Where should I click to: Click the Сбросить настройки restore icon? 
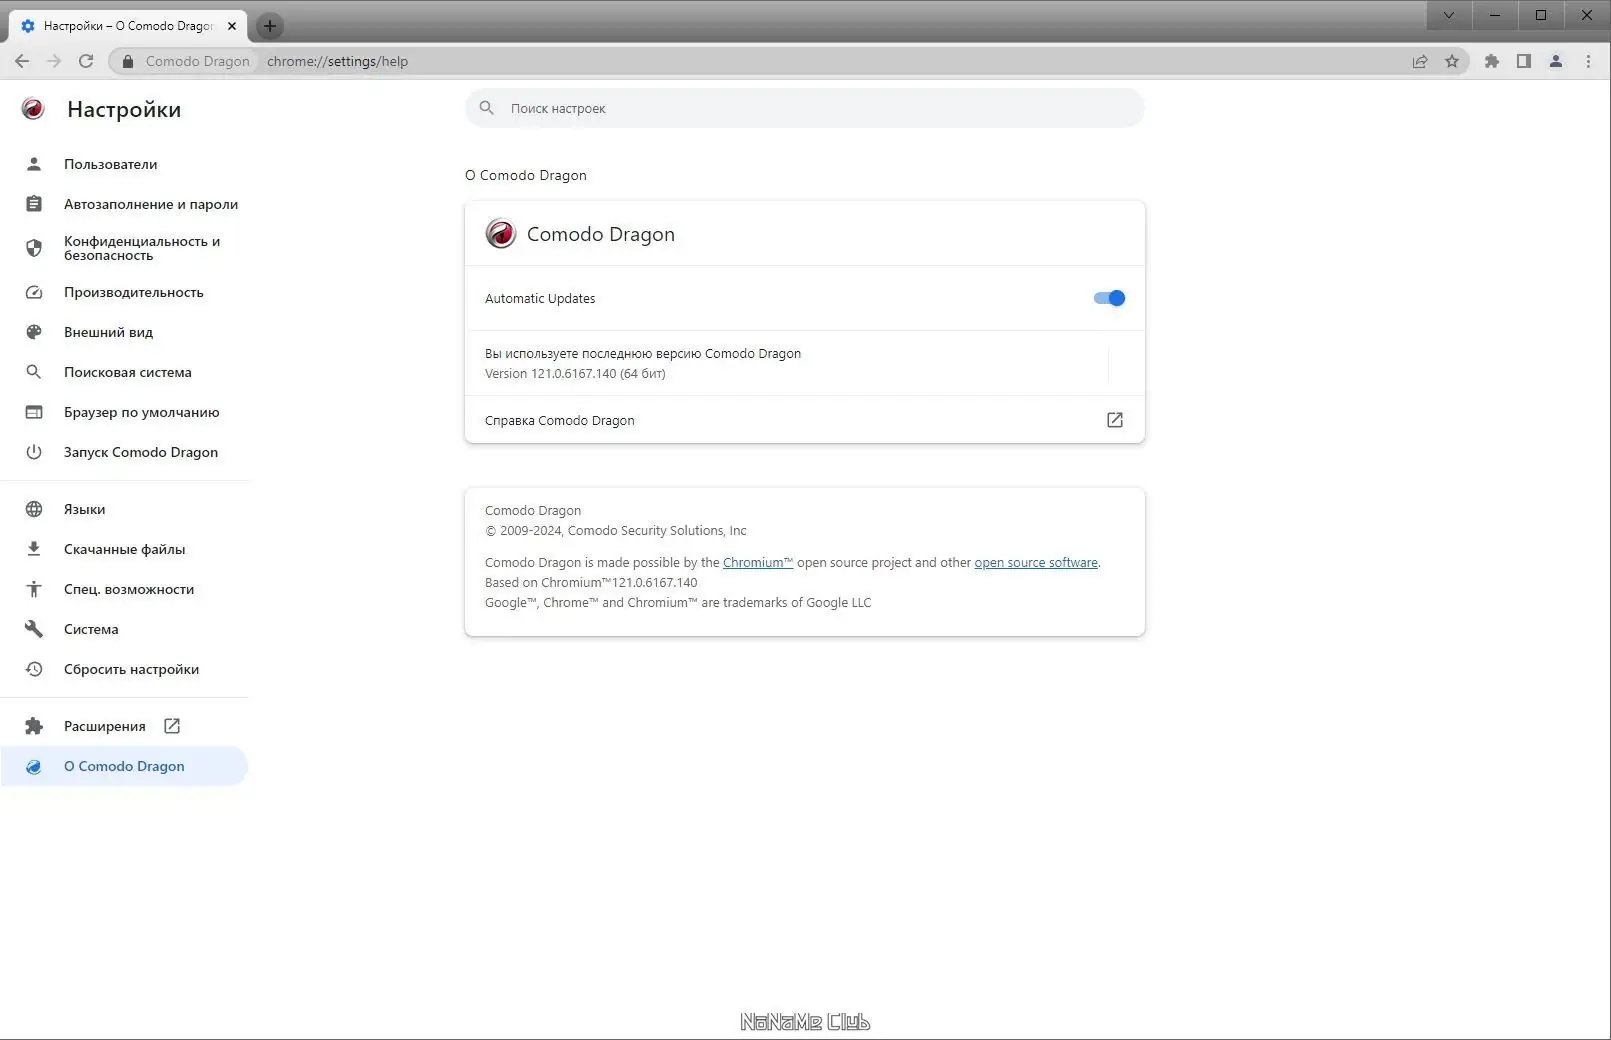[34, 669]
